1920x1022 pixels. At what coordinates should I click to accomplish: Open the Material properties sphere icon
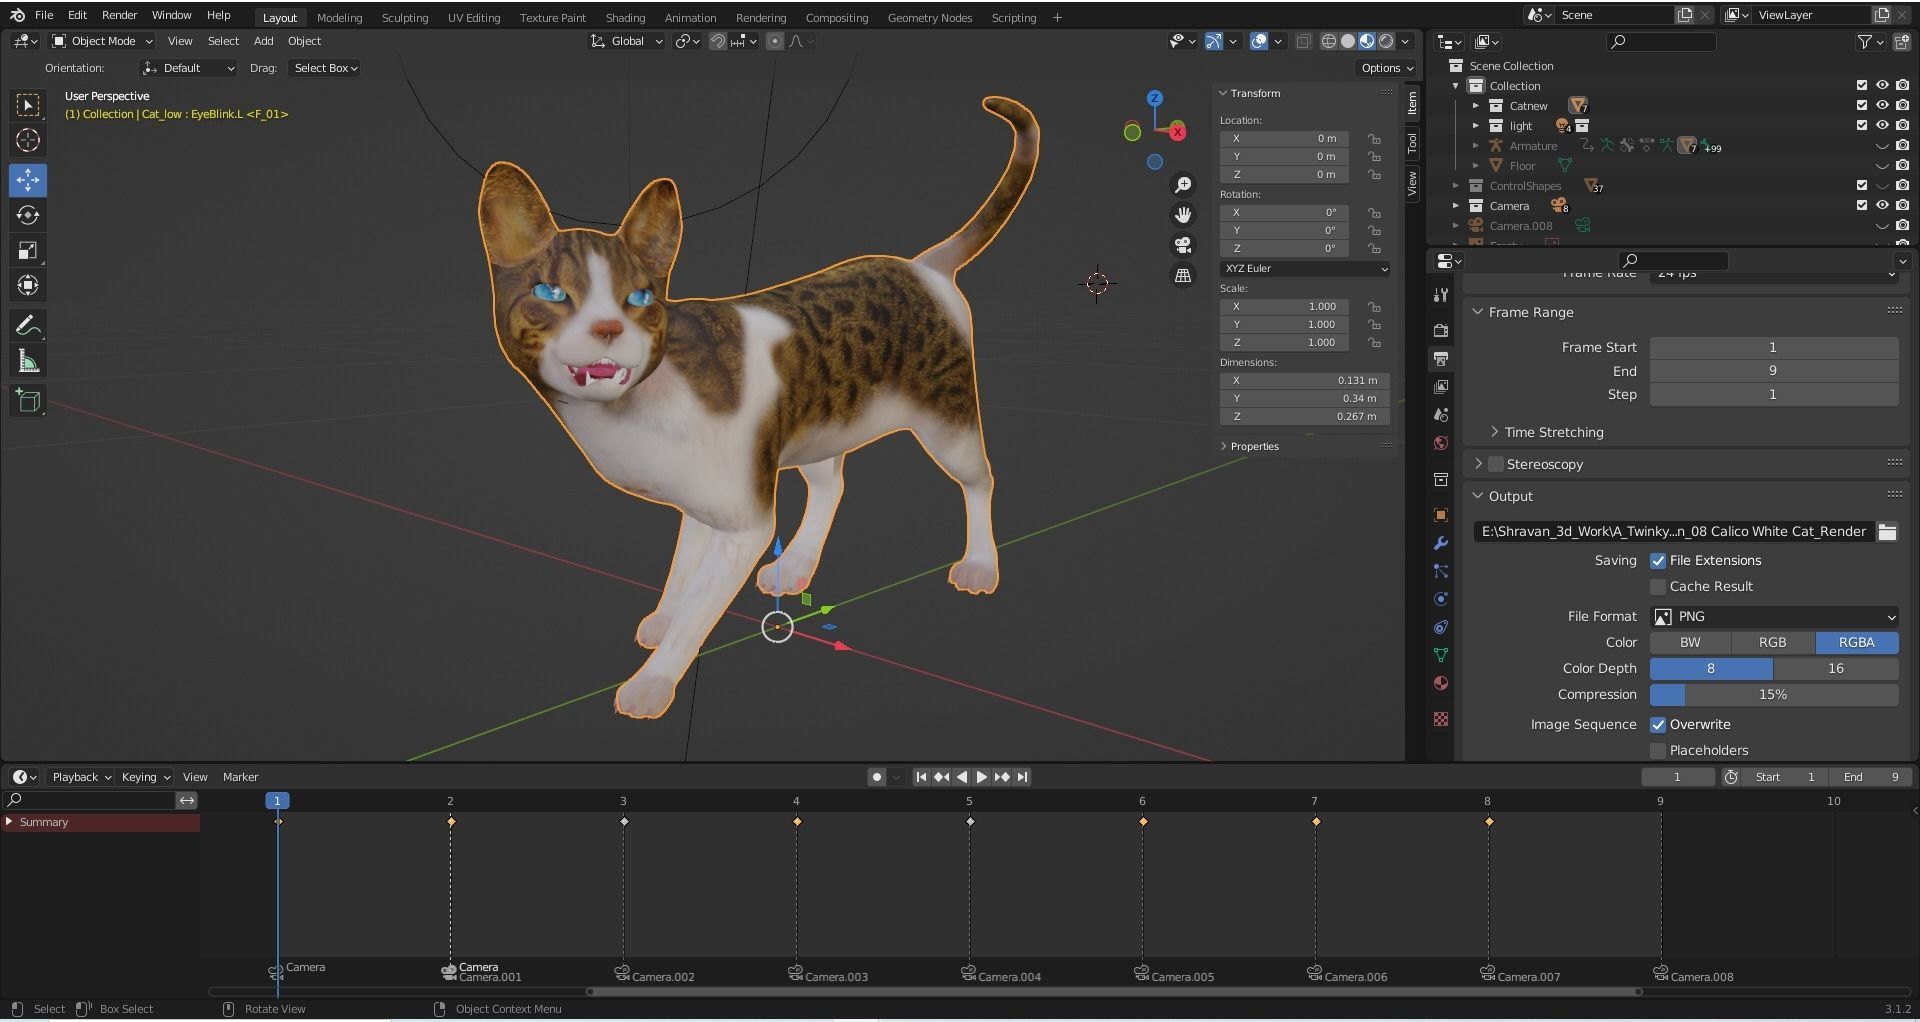[x=1441, y=683]
